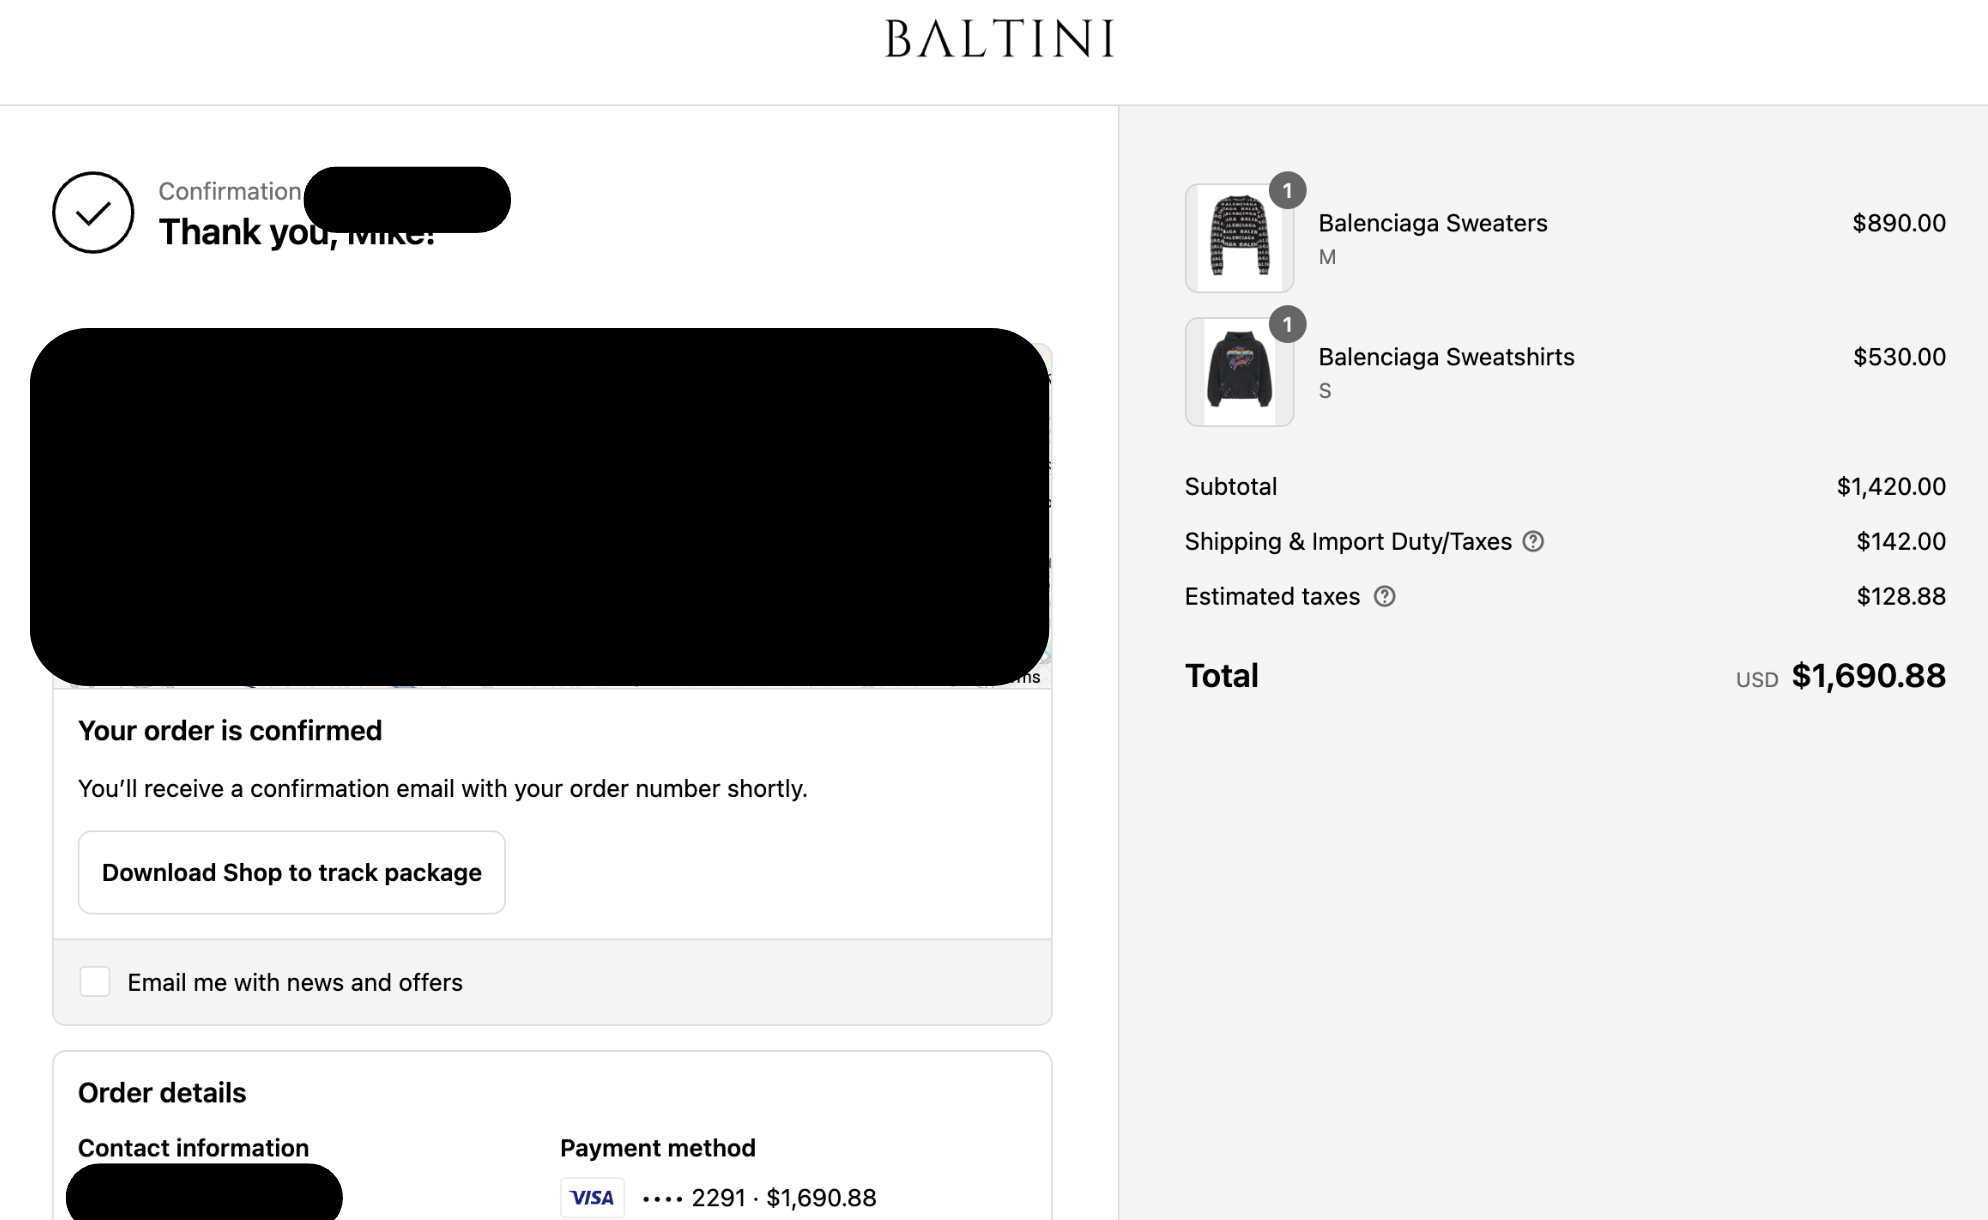Open the Balenciaga Sweaters product thumbnail

click(x=1239, y=238)
